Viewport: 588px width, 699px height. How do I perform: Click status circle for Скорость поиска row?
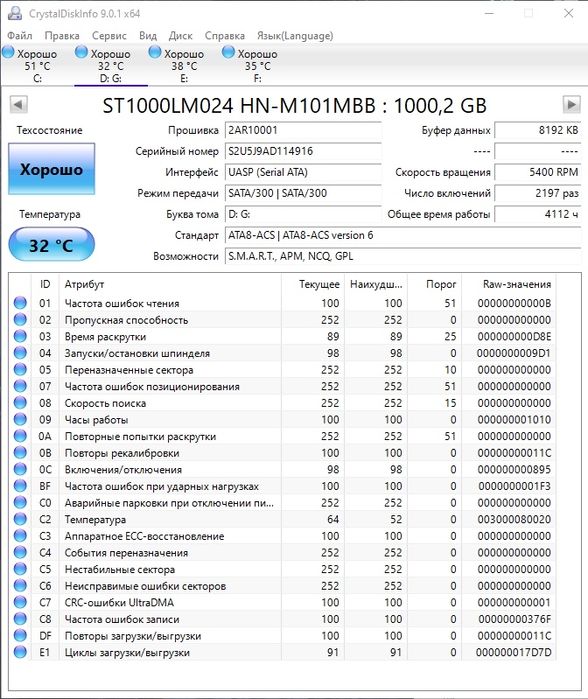[x=20, y=403]
